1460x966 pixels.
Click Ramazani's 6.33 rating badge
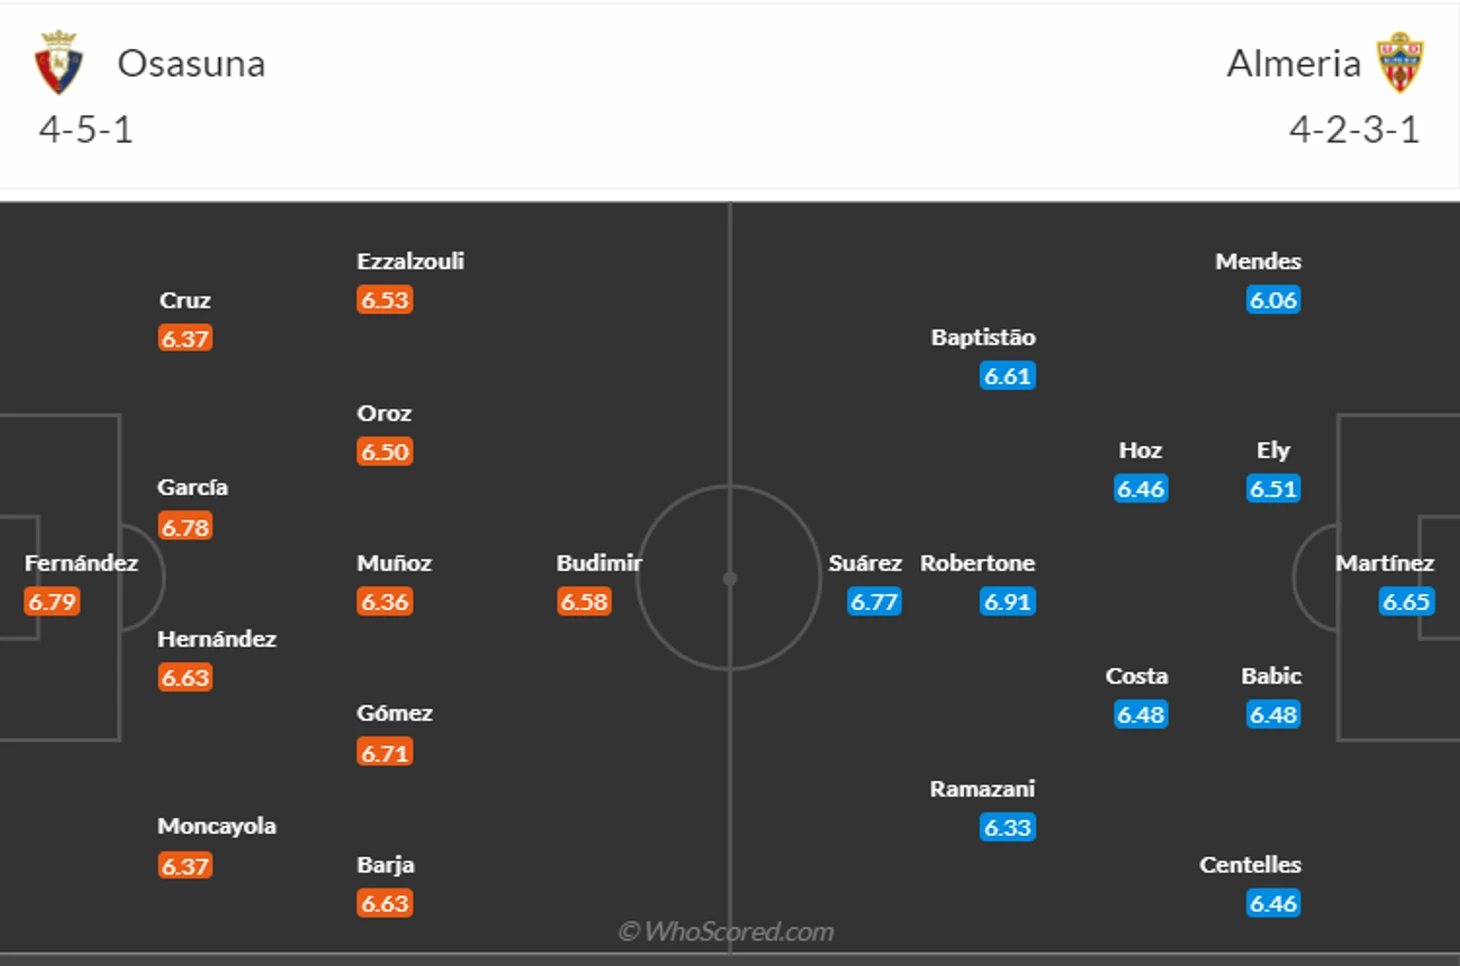pos(1007,828)
